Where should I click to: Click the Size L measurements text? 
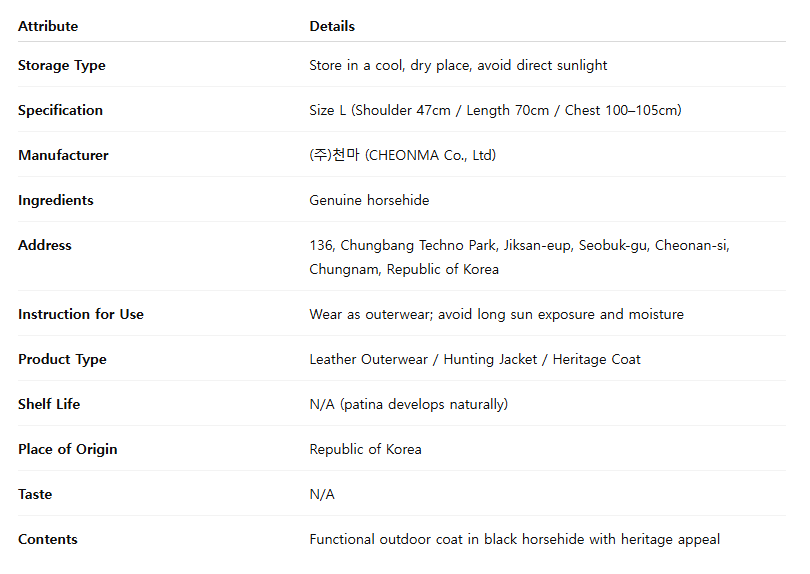click(495, 111)
